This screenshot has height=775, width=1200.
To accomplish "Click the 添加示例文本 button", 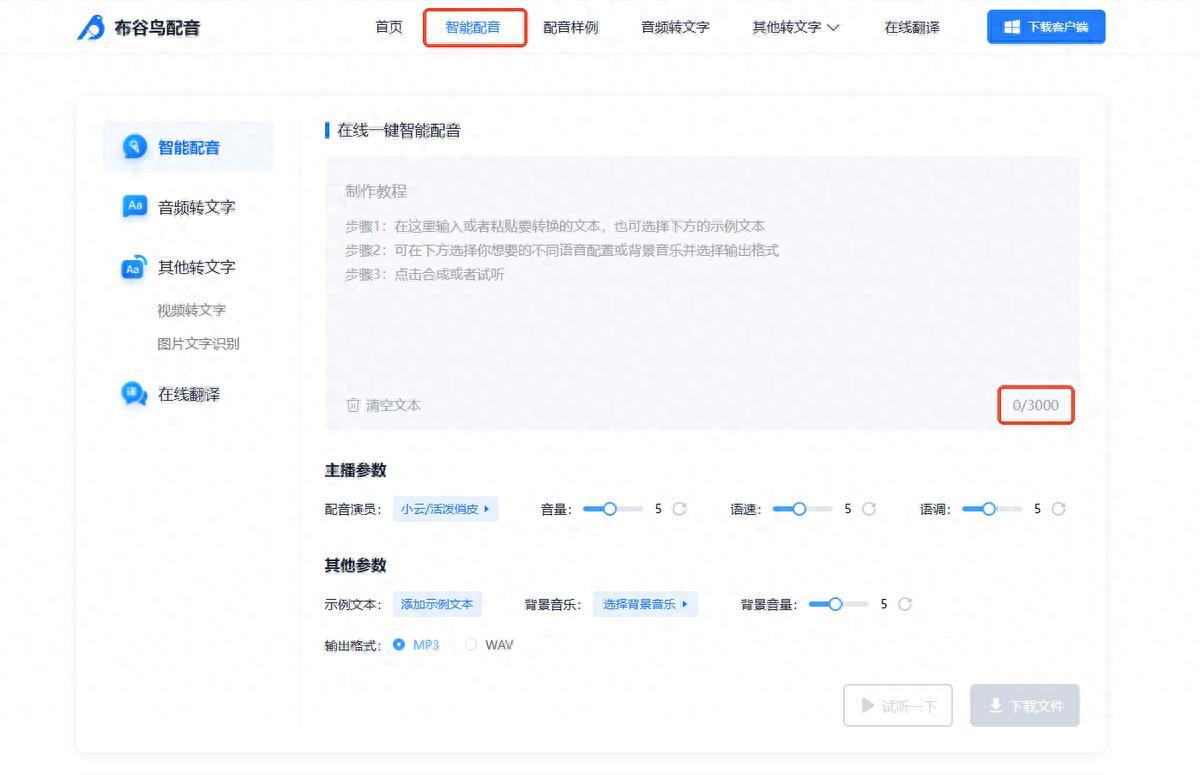I will [x=437, y=604].
